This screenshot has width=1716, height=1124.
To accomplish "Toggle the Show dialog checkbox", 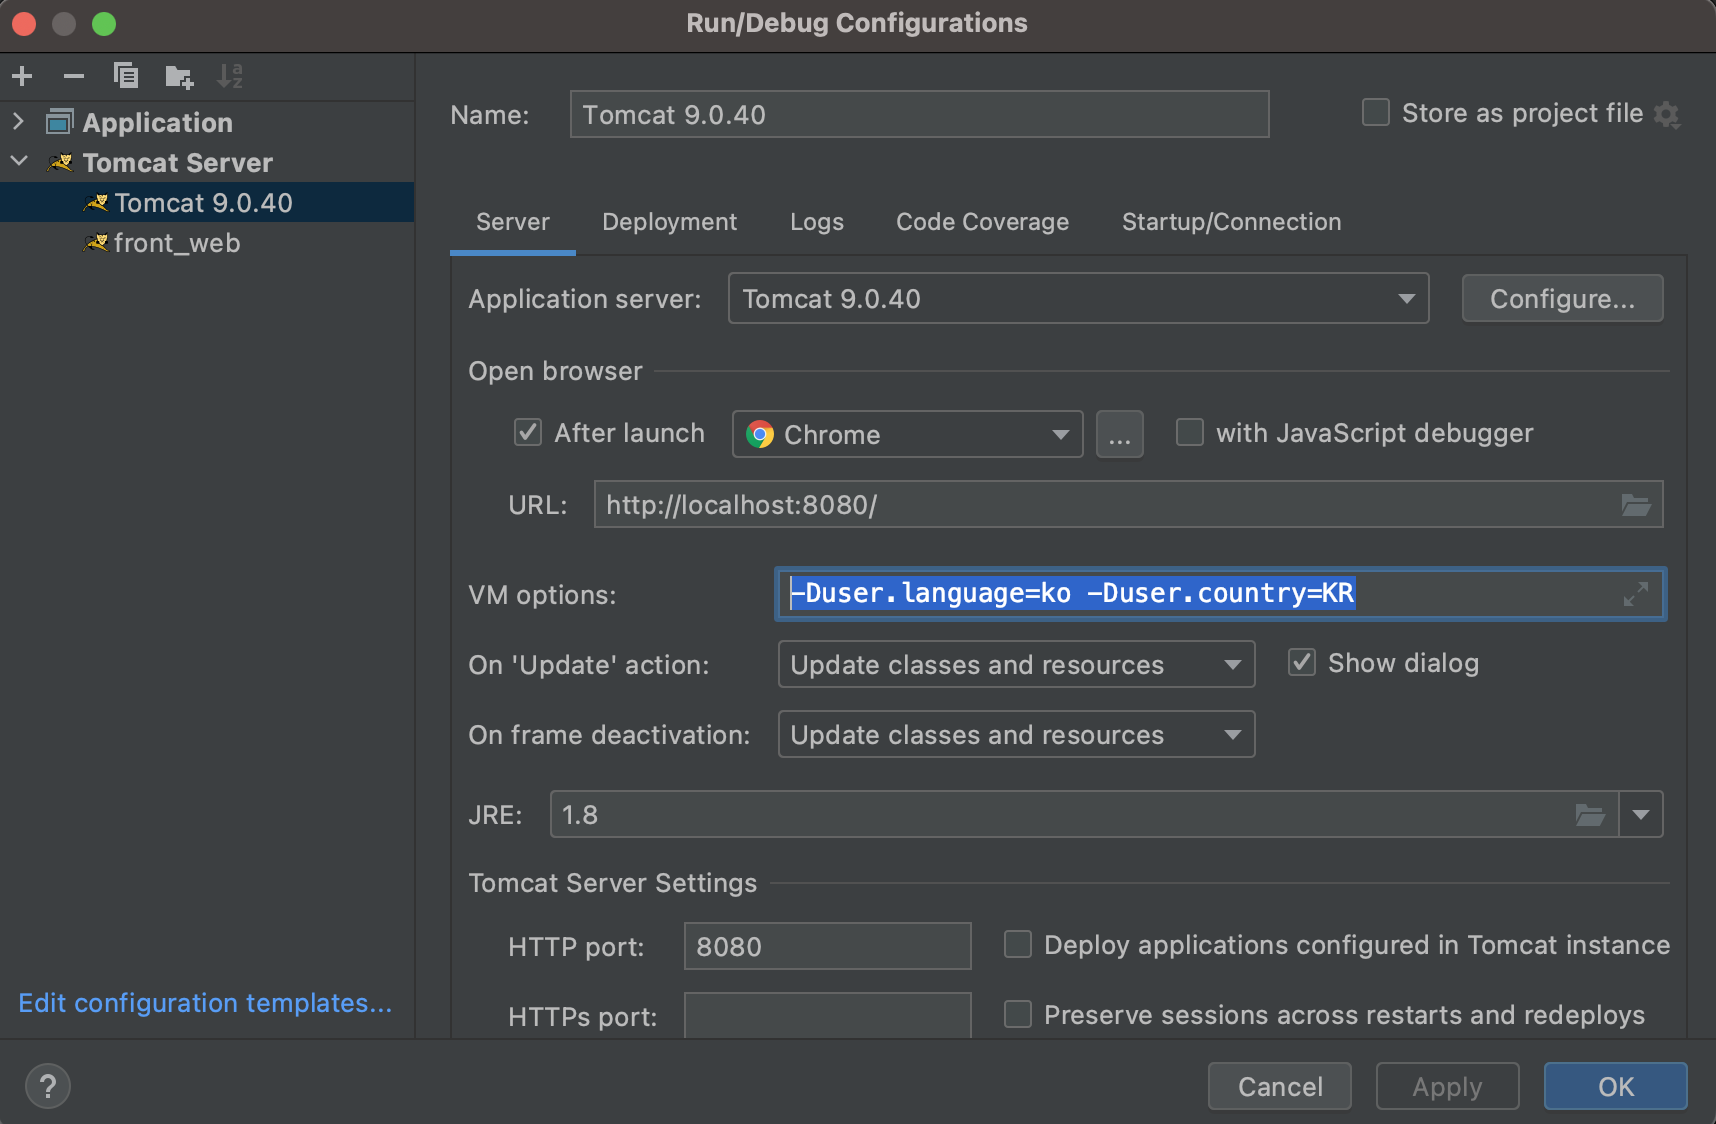I will tap(1302, 662).
